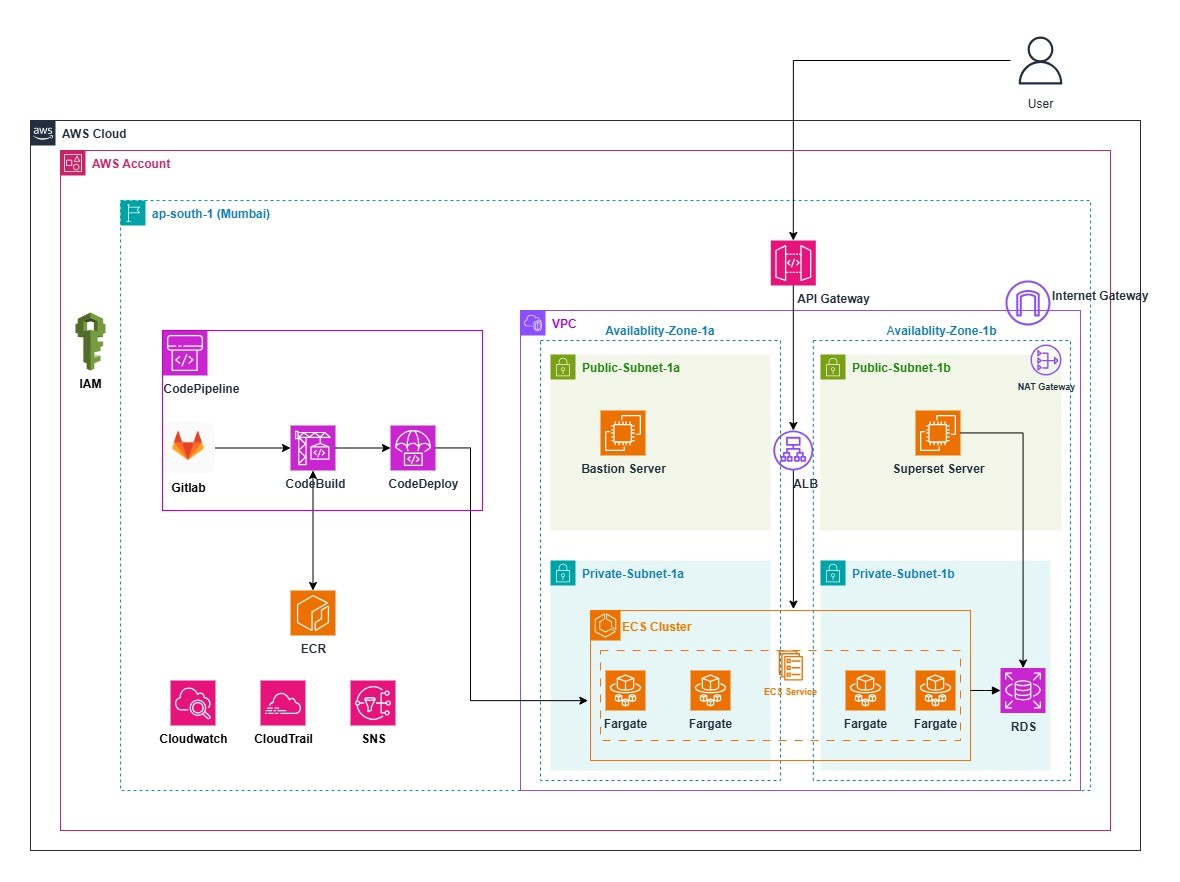Select the ALB load balancer icon
1180x882 pixels.
click(x=793, y=451)
